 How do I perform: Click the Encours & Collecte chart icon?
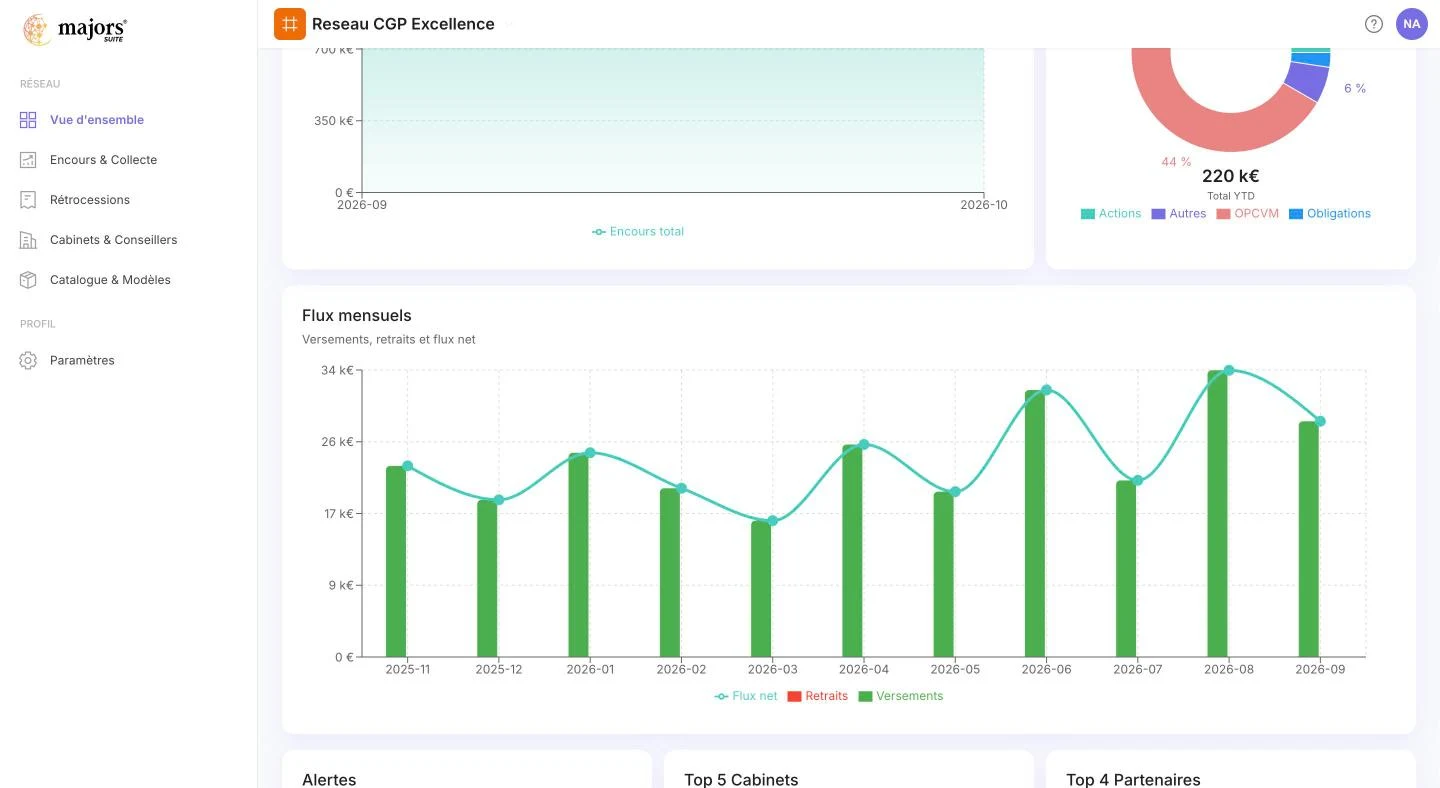pos(28,160)
